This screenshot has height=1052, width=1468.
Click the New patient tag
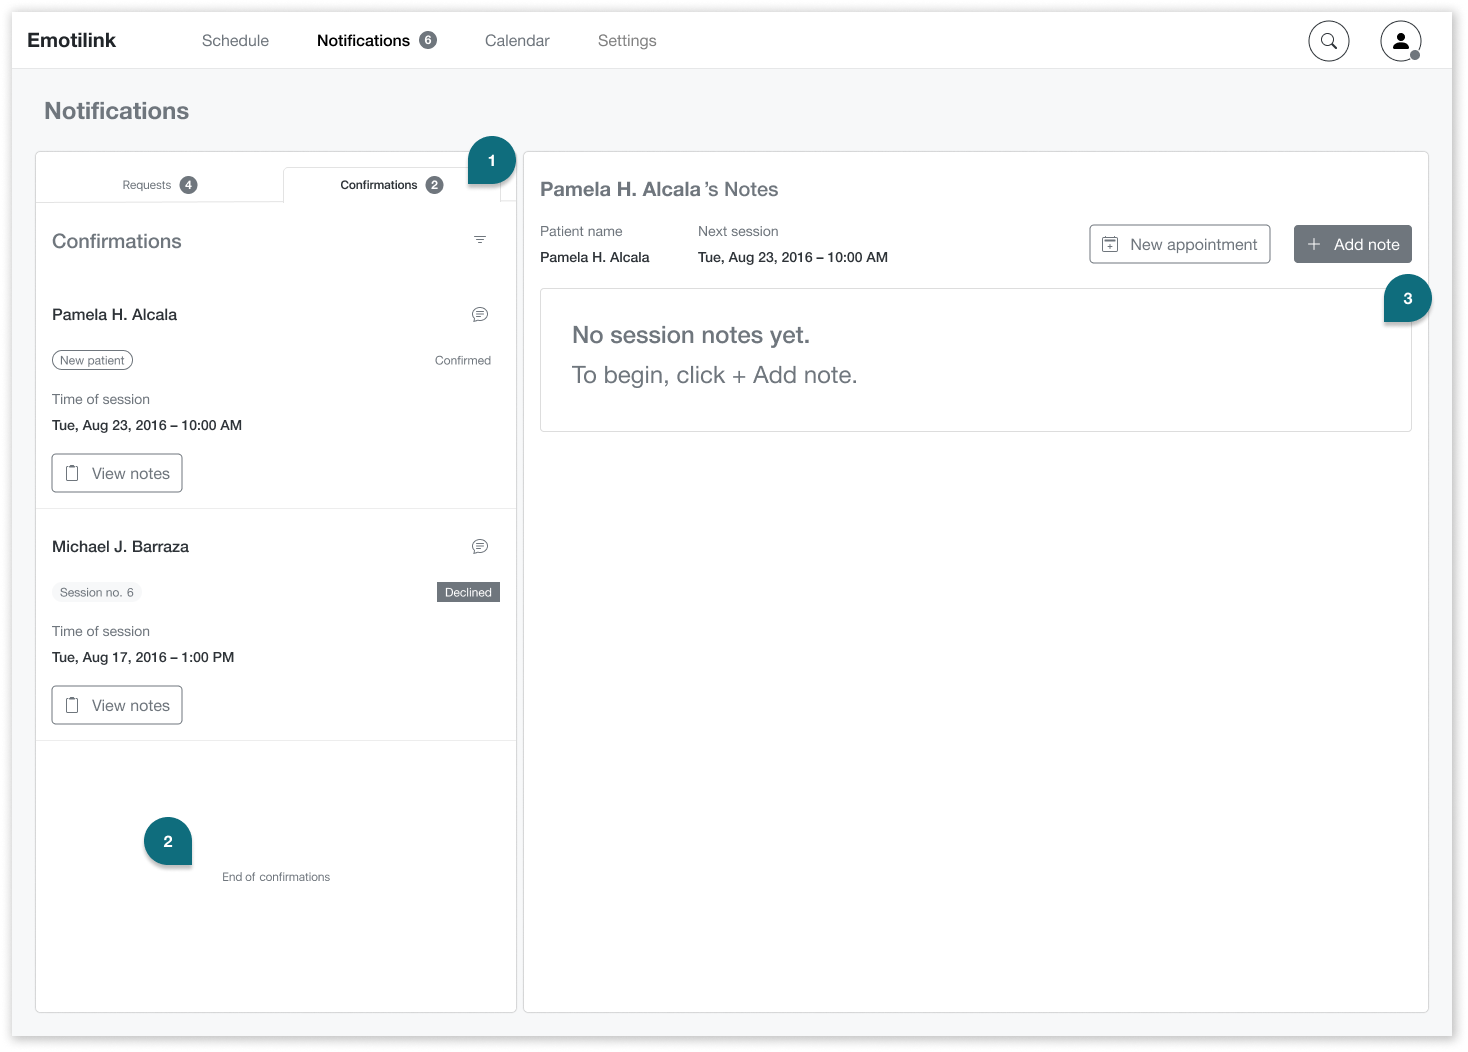click(x=92, y=359)
